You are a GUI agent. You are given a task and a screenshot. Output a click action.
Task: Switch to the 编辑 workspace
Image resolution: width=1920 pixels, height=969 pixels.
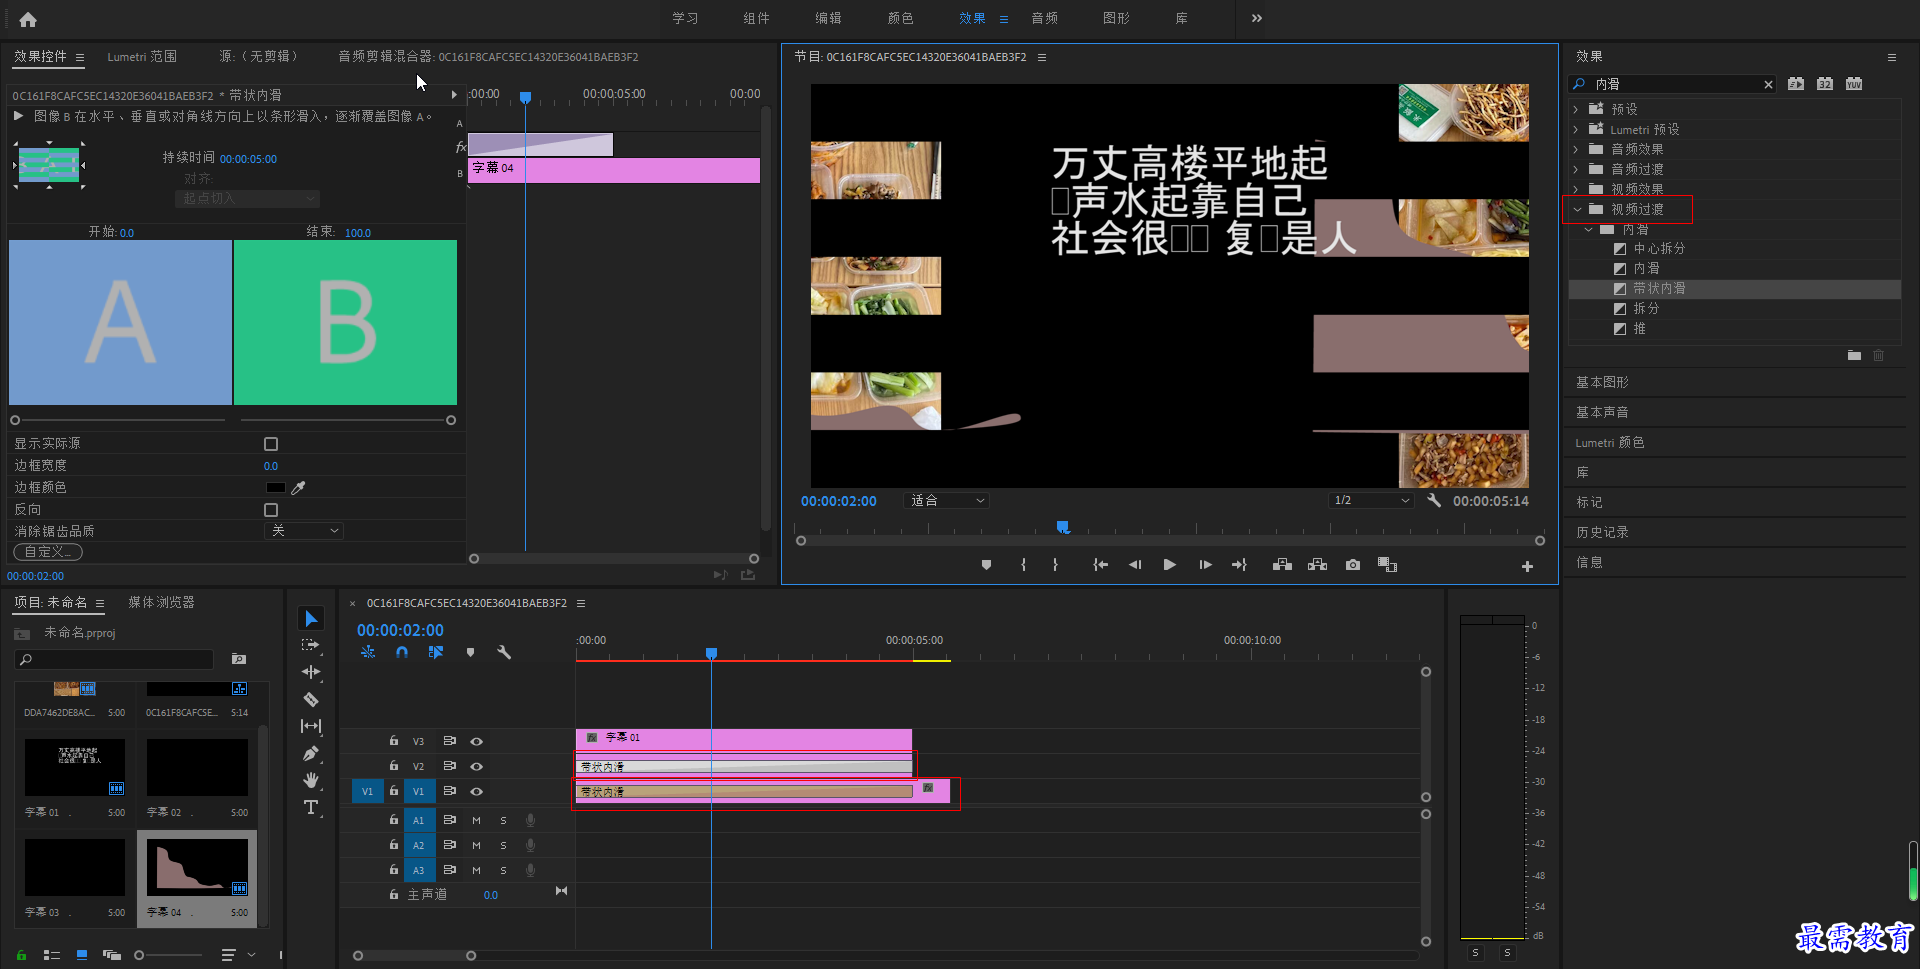[x=828, y=18]
